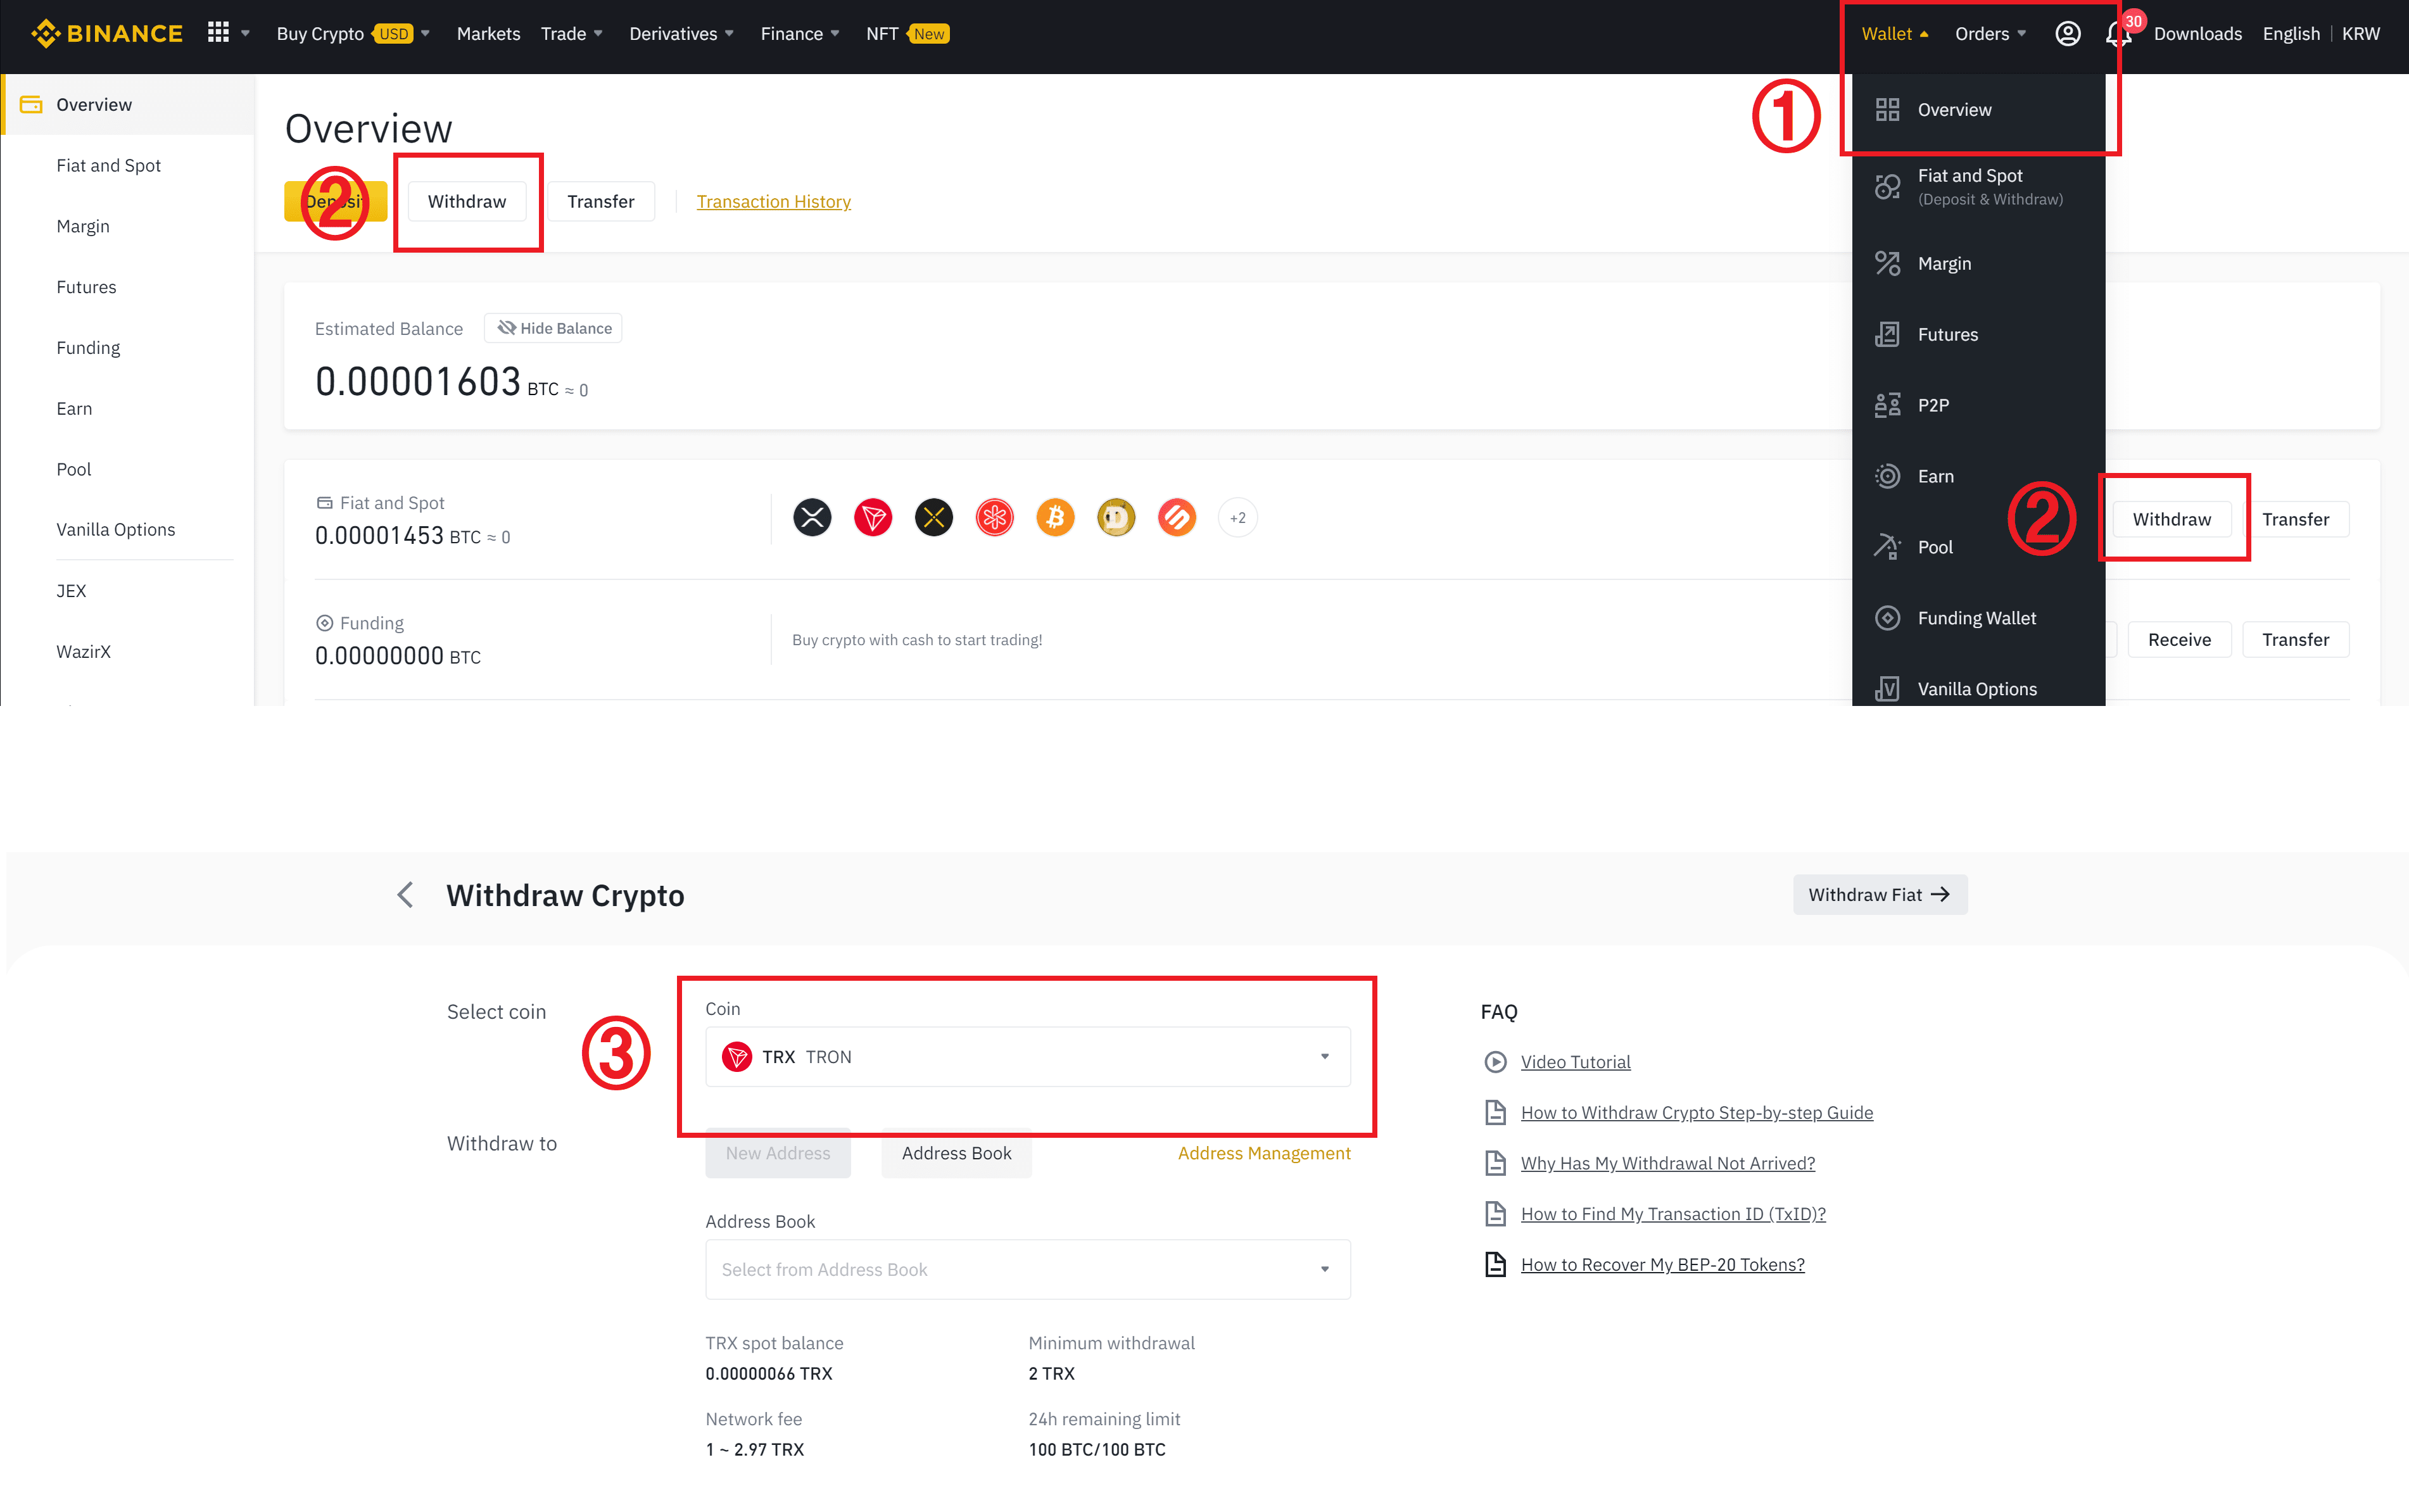This screenshot has height=1512, width=2409.
Task: Expand Select from Address Book dropdown
Action: (1027, 1269)
